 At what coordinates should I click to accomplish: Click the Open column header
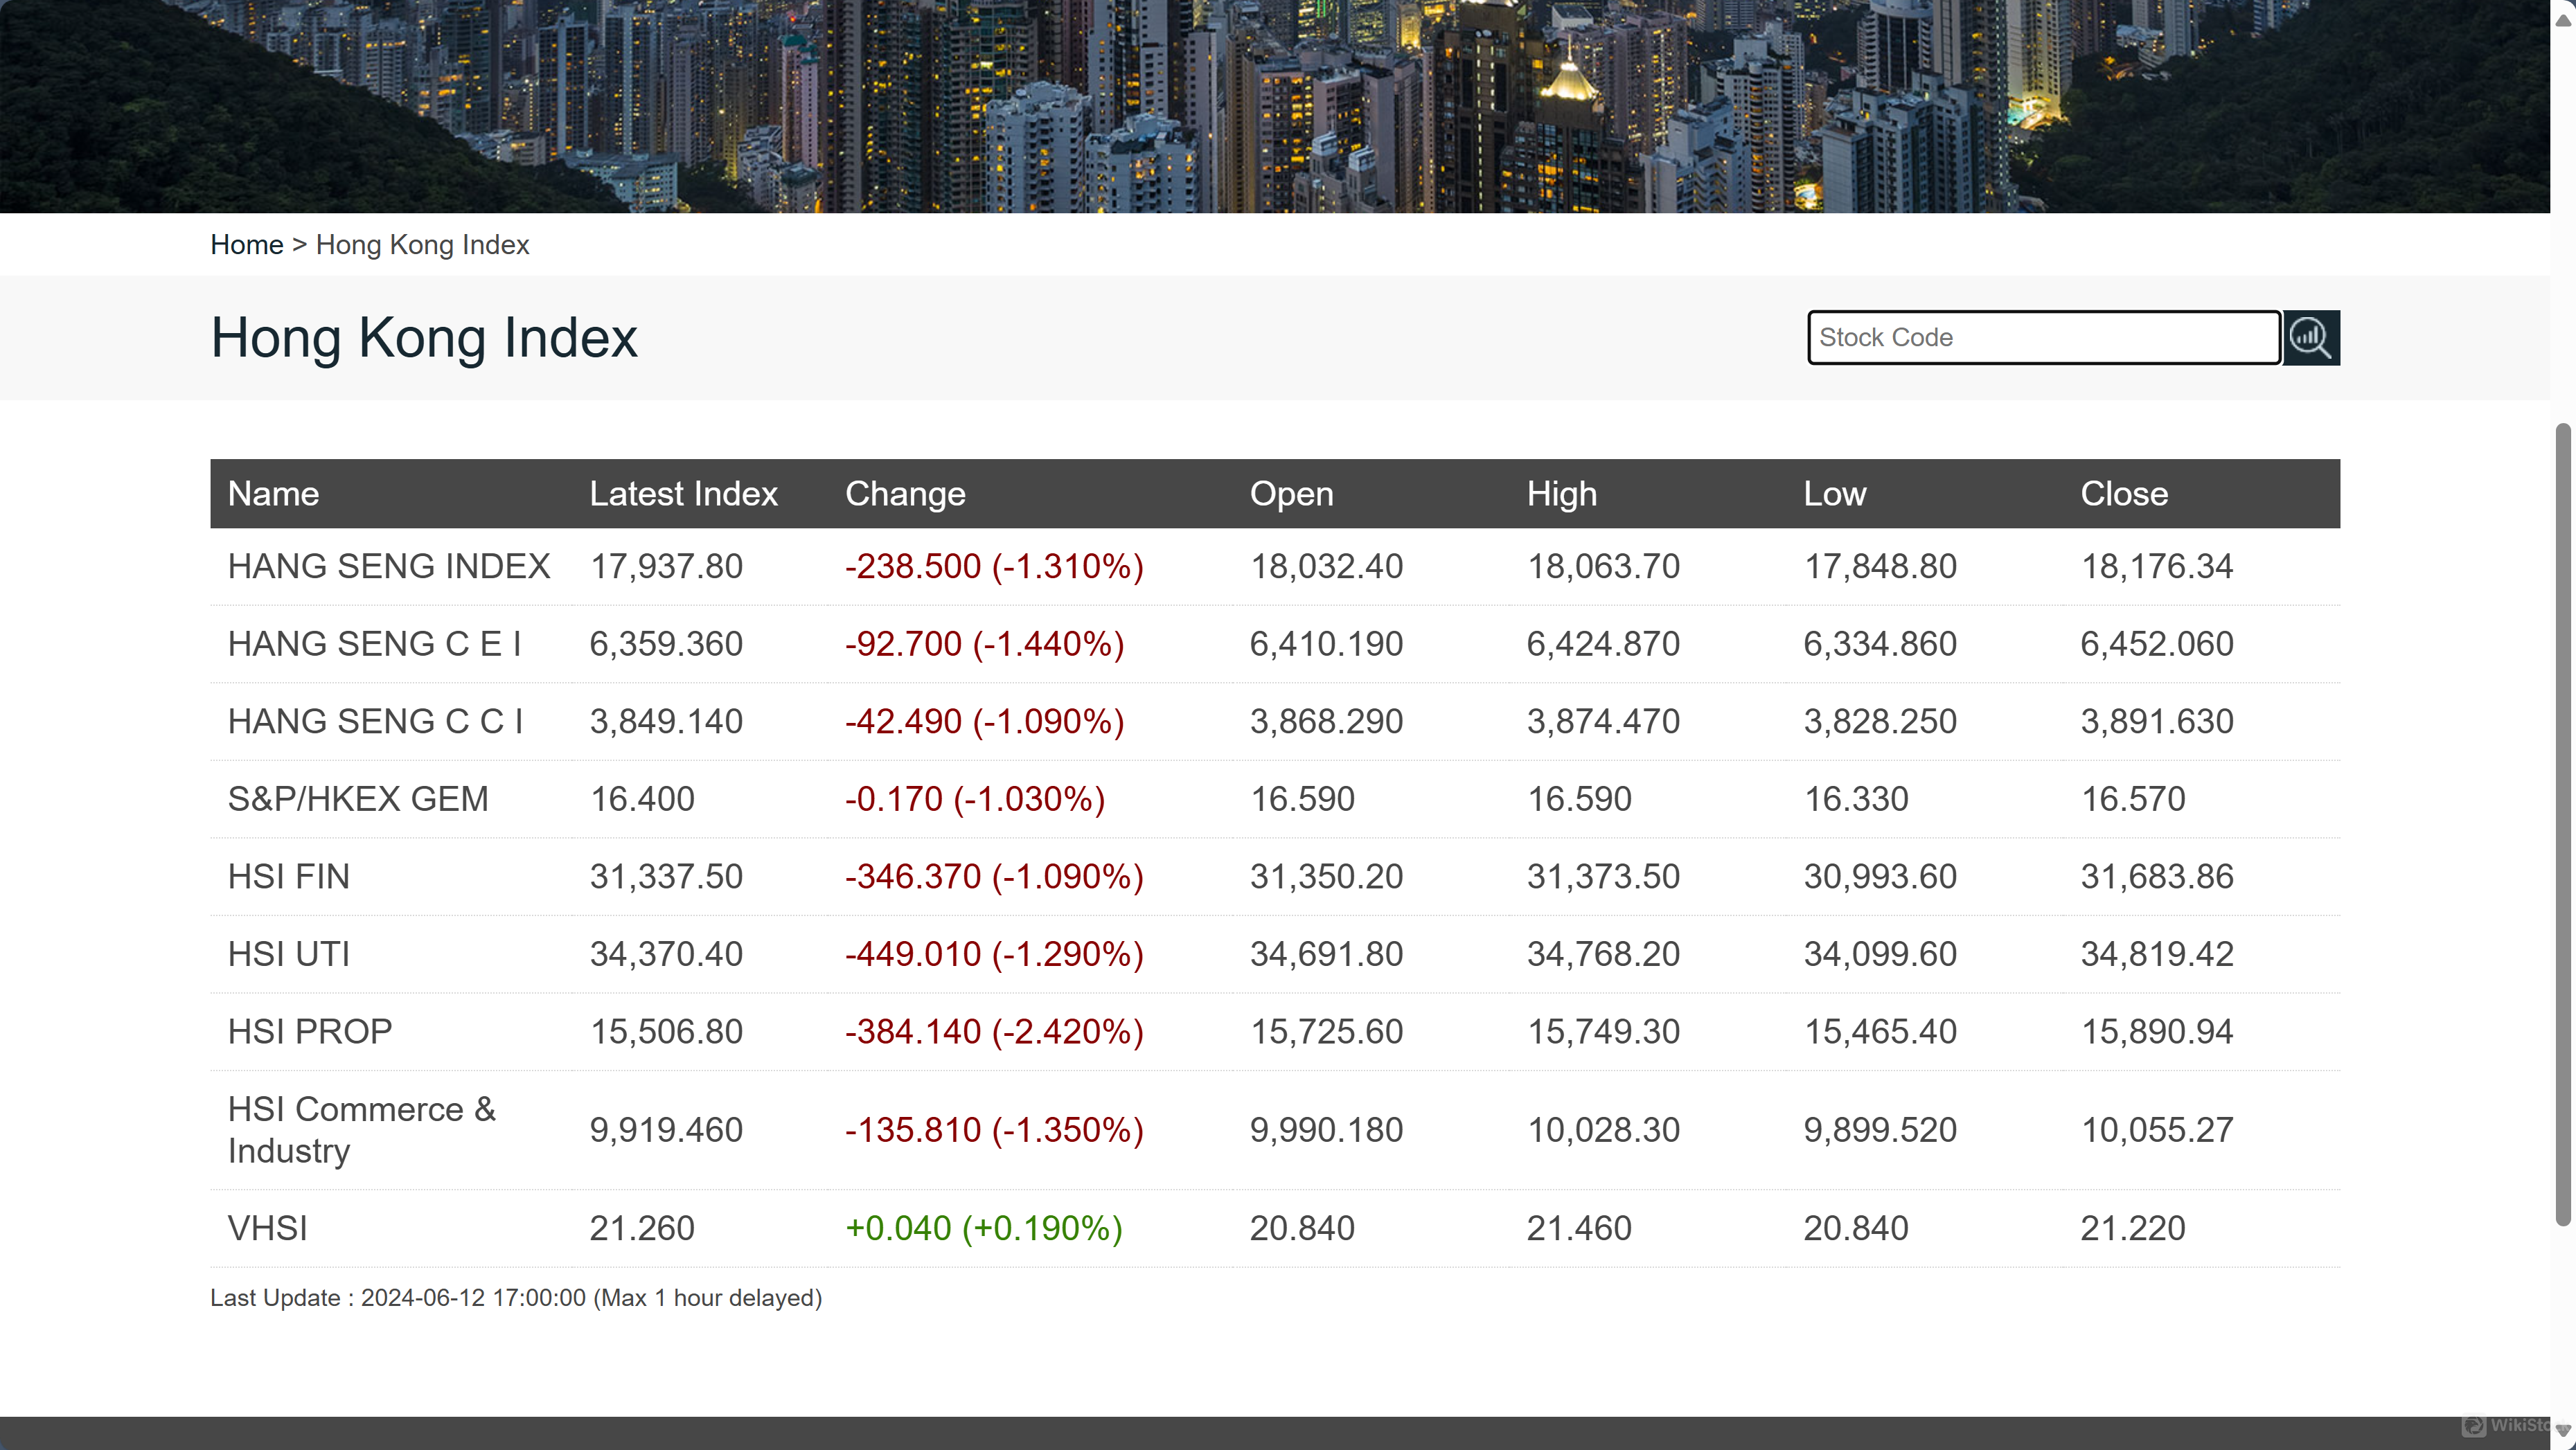click(x=1291, y=494)
